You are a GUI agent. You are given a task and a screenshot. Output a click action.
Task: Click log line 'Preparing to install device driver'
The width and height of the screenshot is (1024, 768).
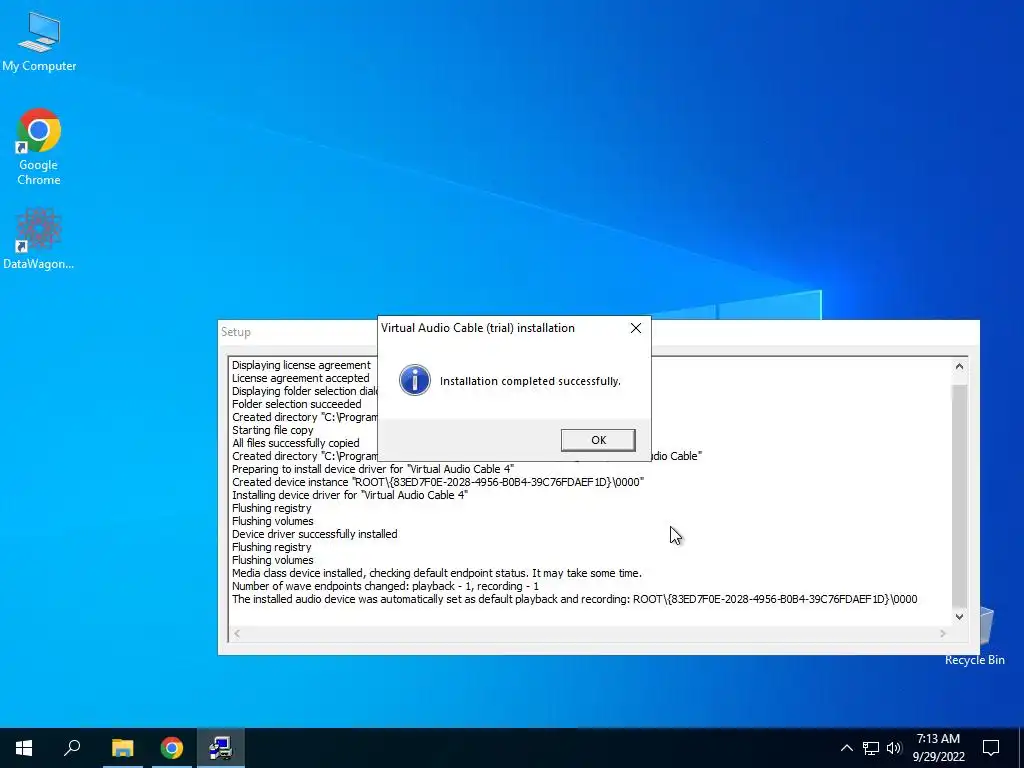point(373,469)
